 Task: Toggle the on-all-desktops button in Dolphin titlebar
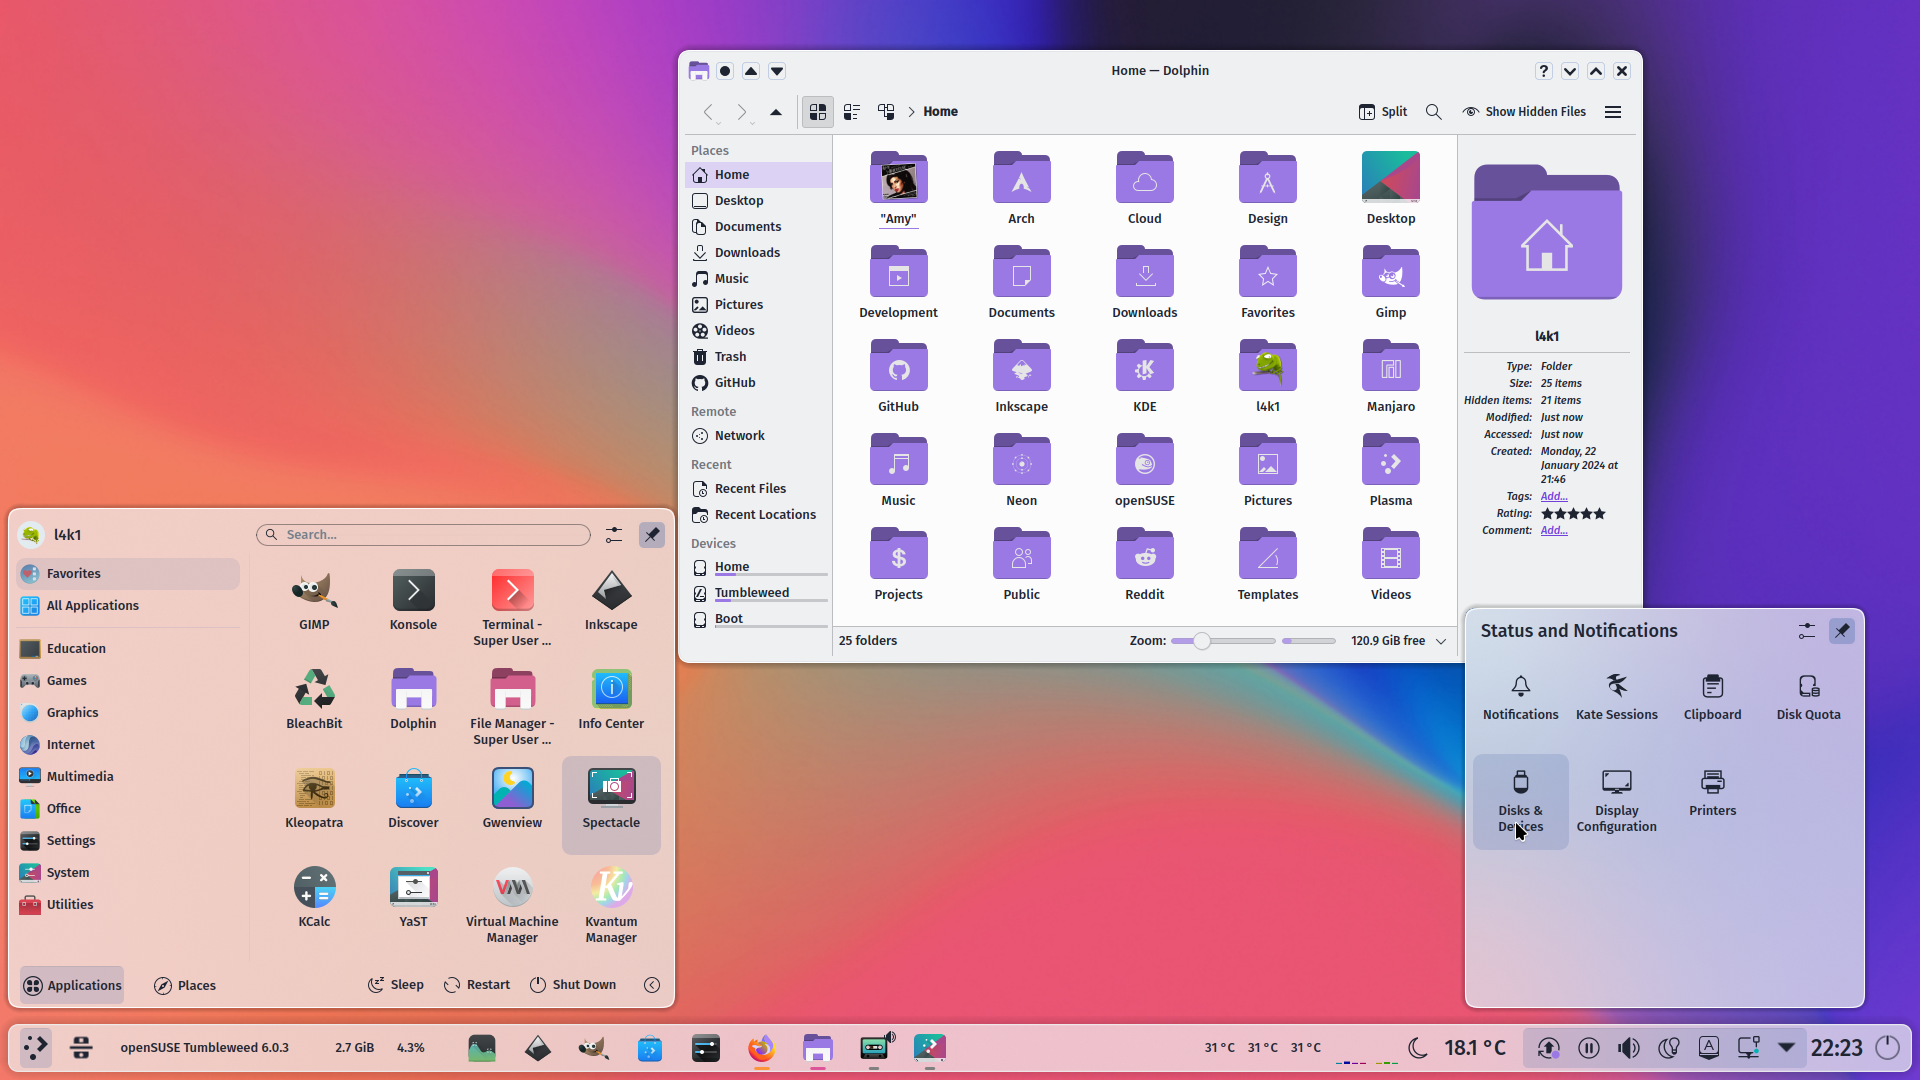click(725, 71)
